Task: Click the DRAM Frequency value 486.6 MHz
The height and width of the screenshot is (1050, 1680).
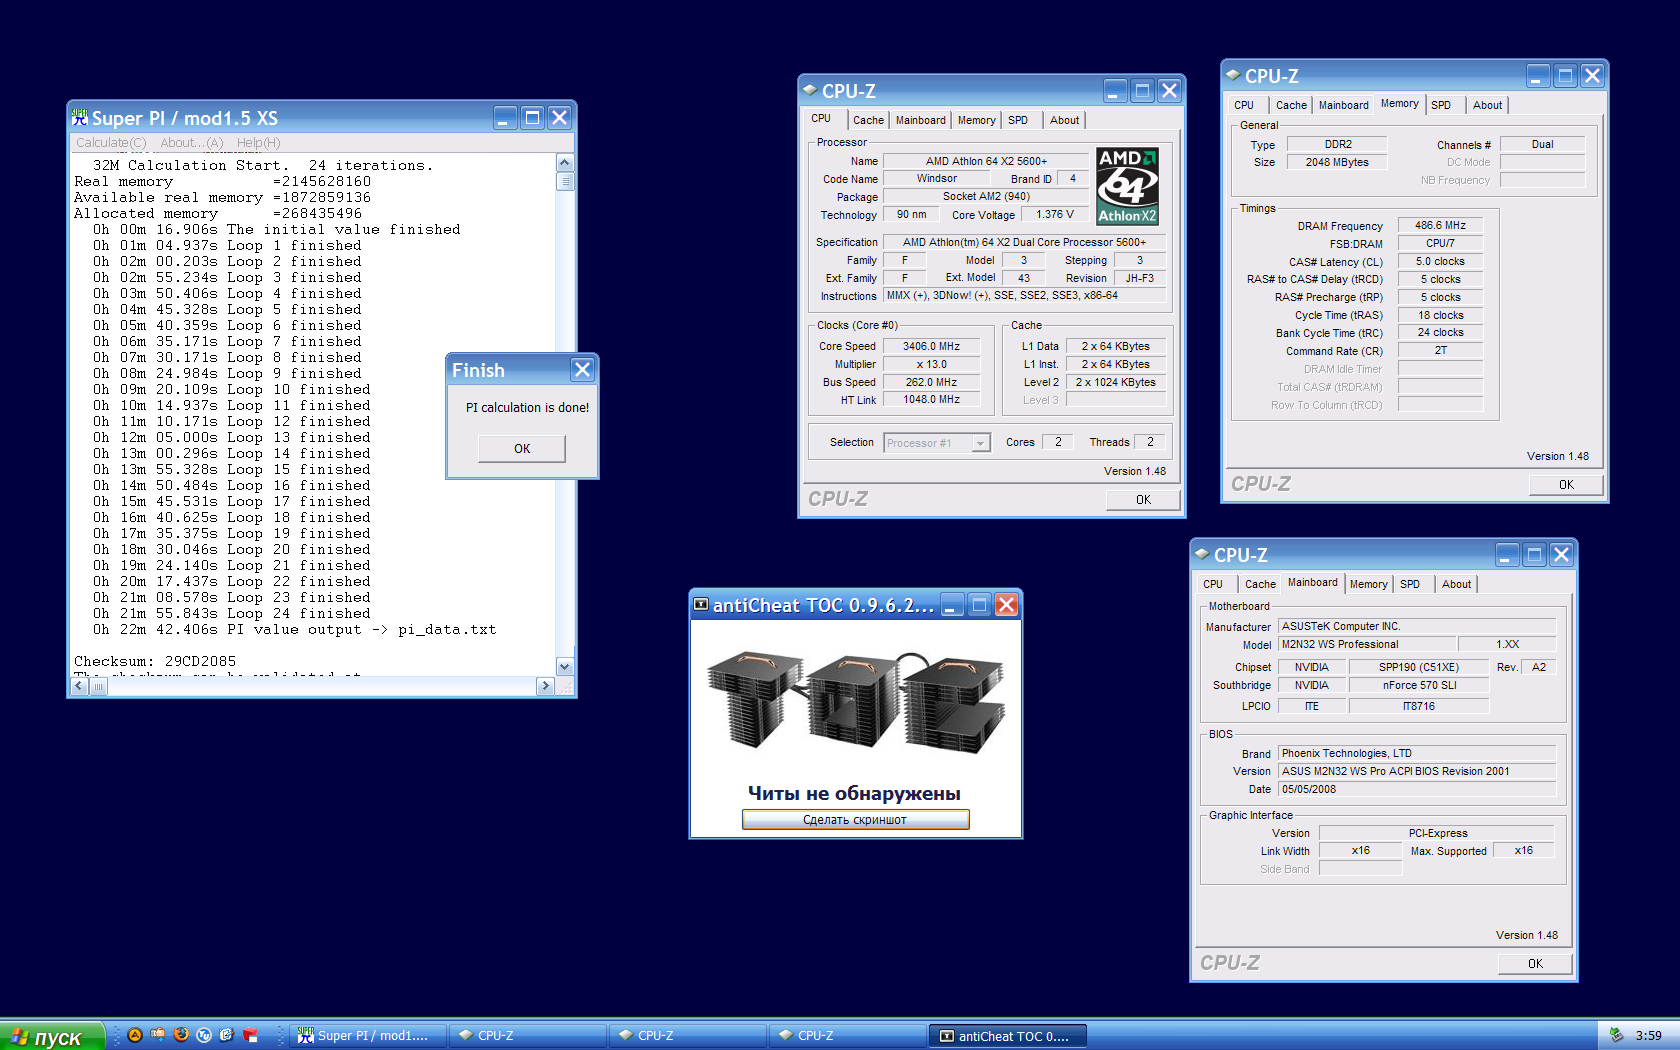Action: pos(1440,225)
